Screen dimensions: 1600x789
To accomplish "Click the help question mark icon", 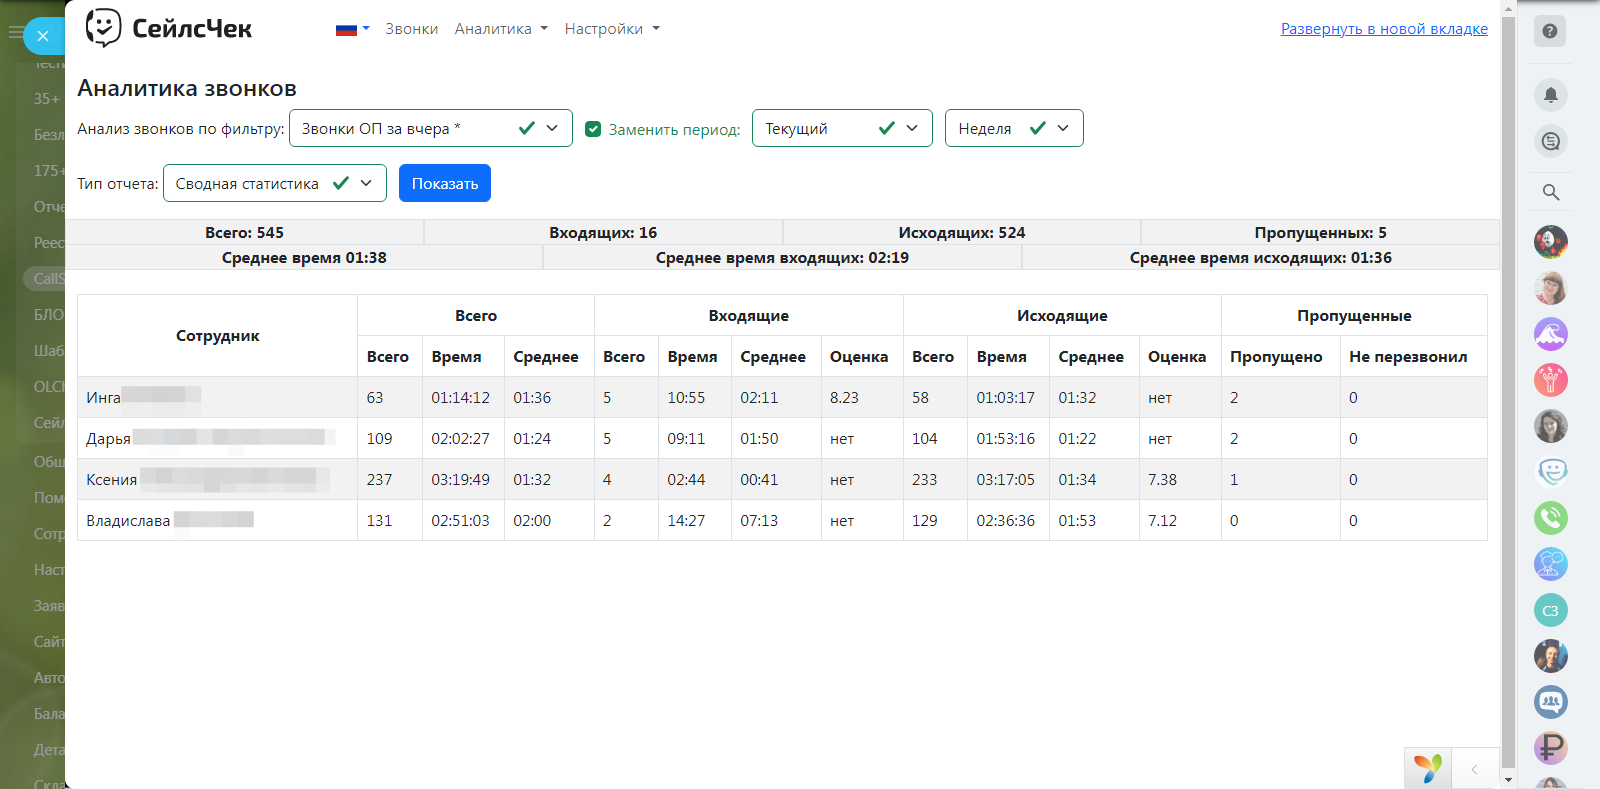I will 1550,31.
